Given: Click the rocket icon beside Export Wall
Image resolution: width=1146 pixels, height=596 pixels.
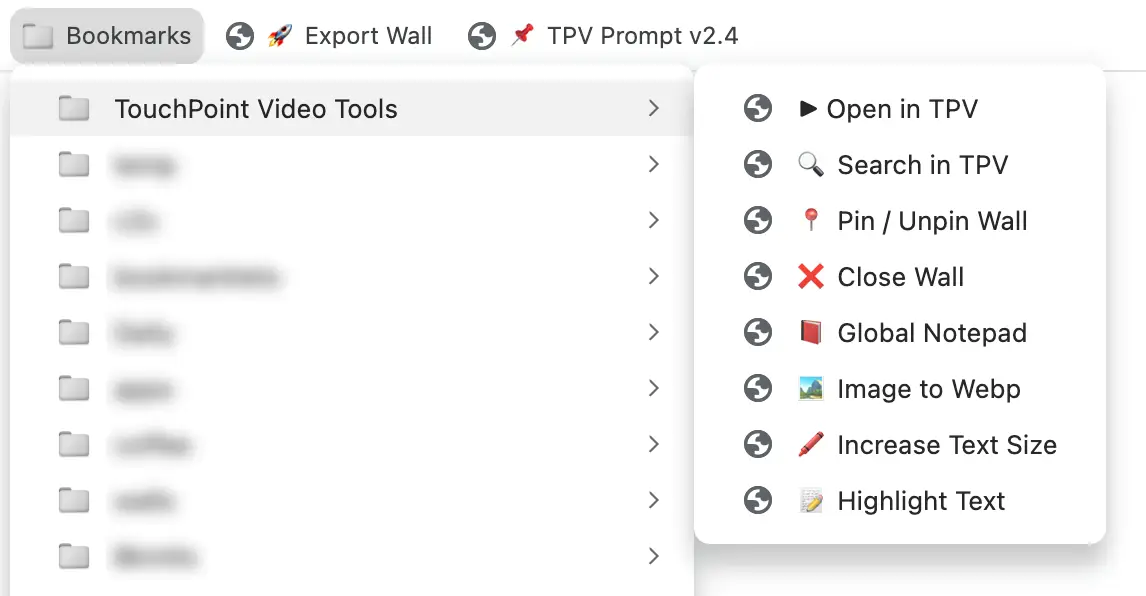Looking at the screenshot, I should click(279, 37).
